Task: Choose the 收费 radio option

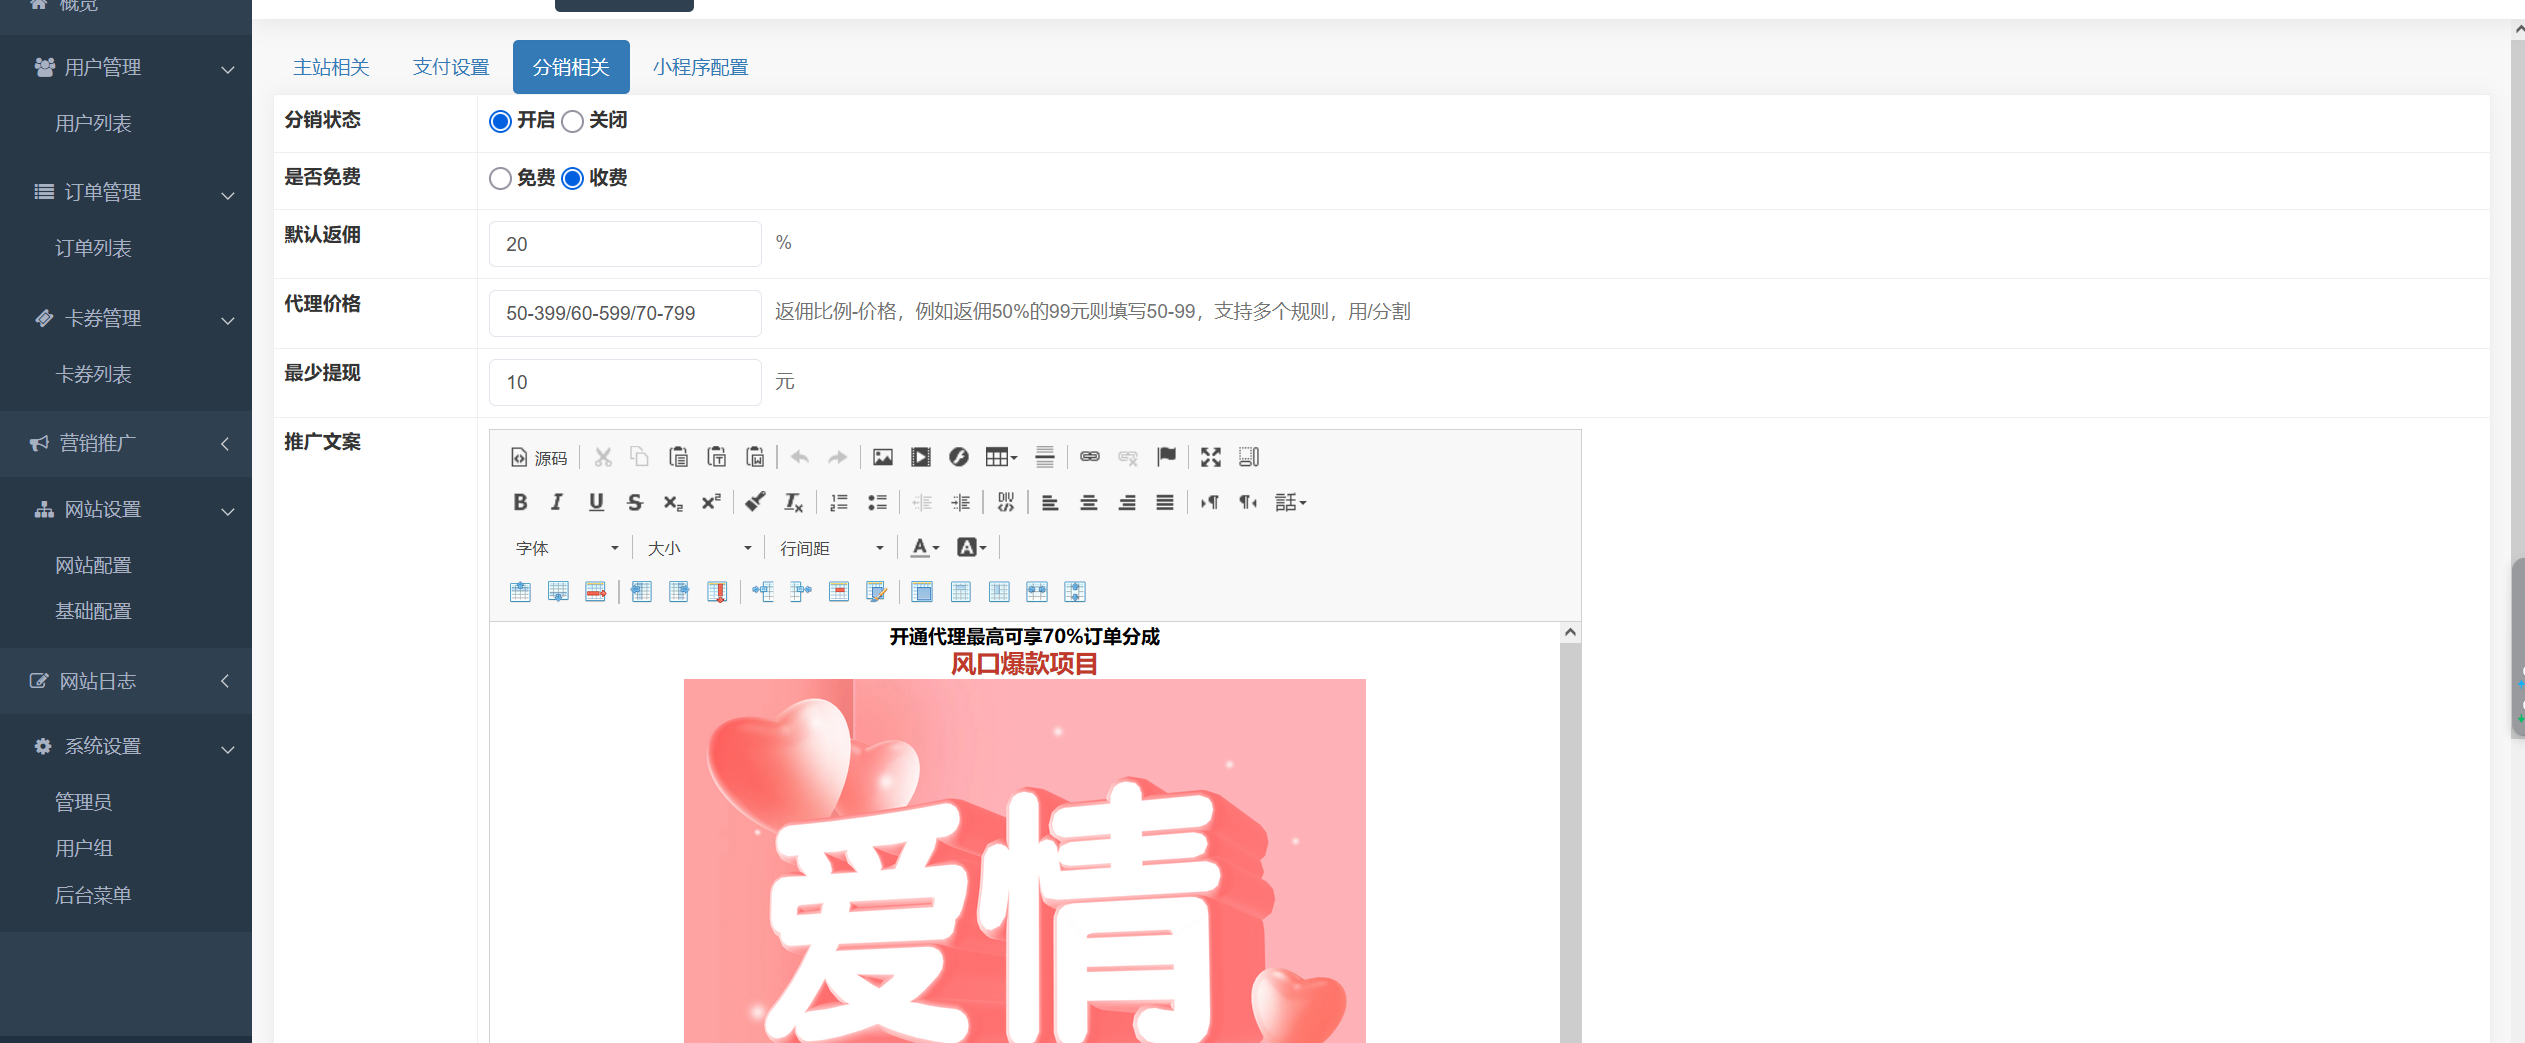Action: [x=572, y=178]
